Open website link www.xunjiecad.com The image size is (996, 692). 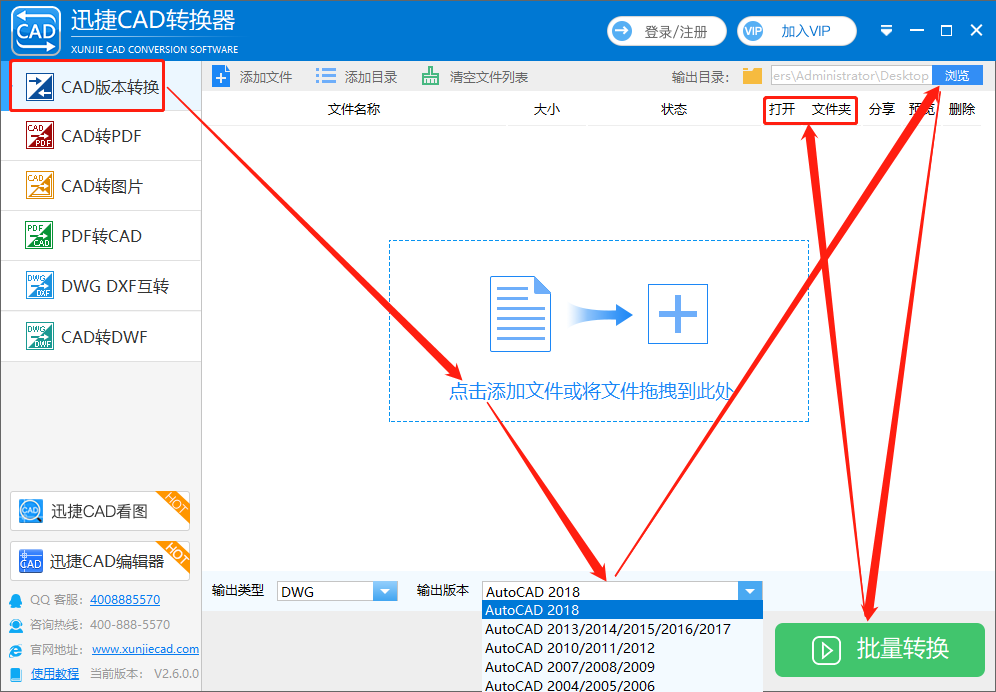145,649
